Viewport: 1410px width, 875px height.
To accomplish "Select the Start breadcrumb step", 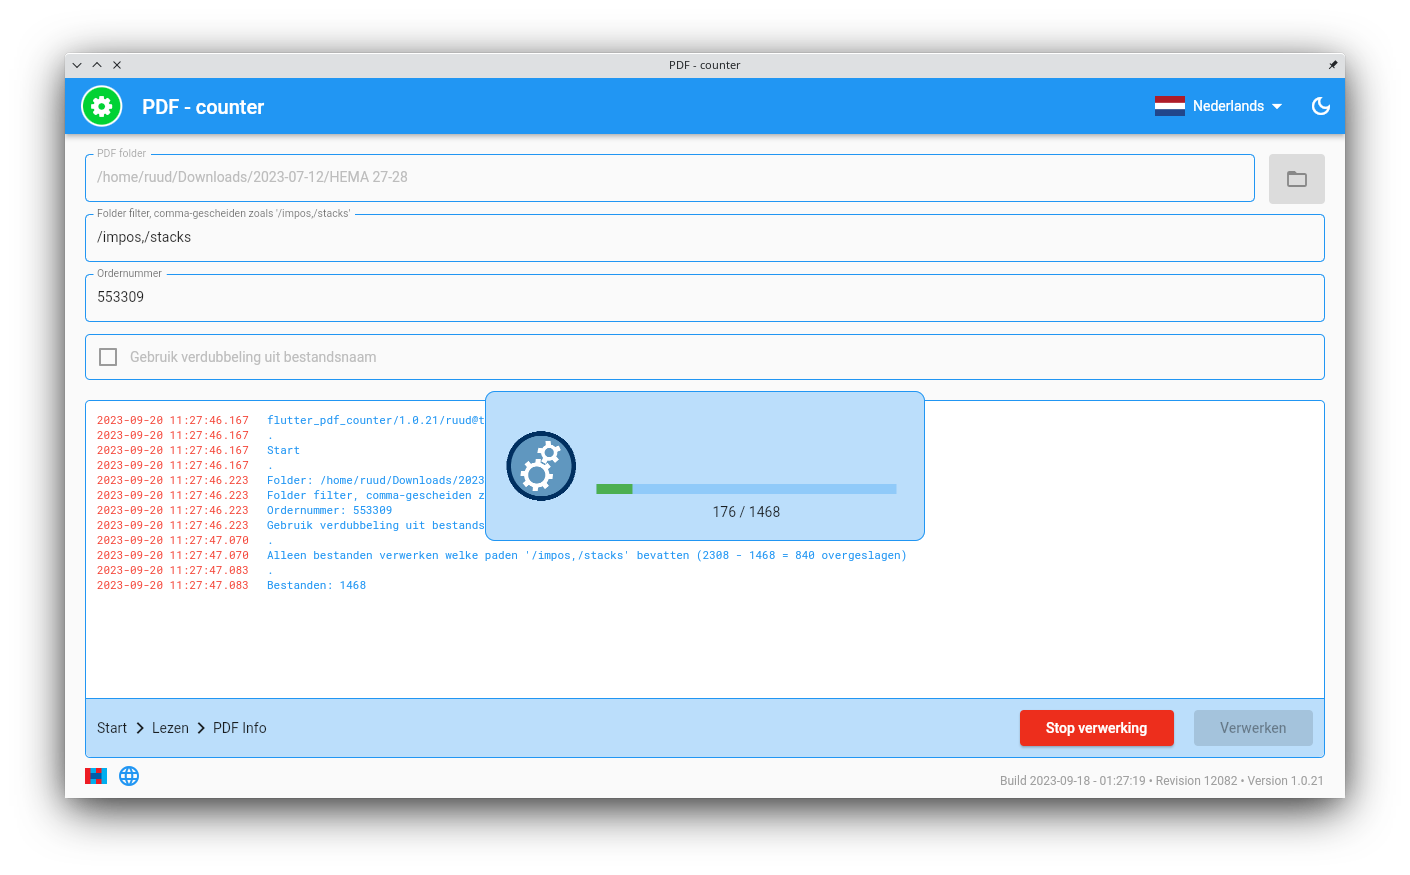I will click(x=112, y=728).
